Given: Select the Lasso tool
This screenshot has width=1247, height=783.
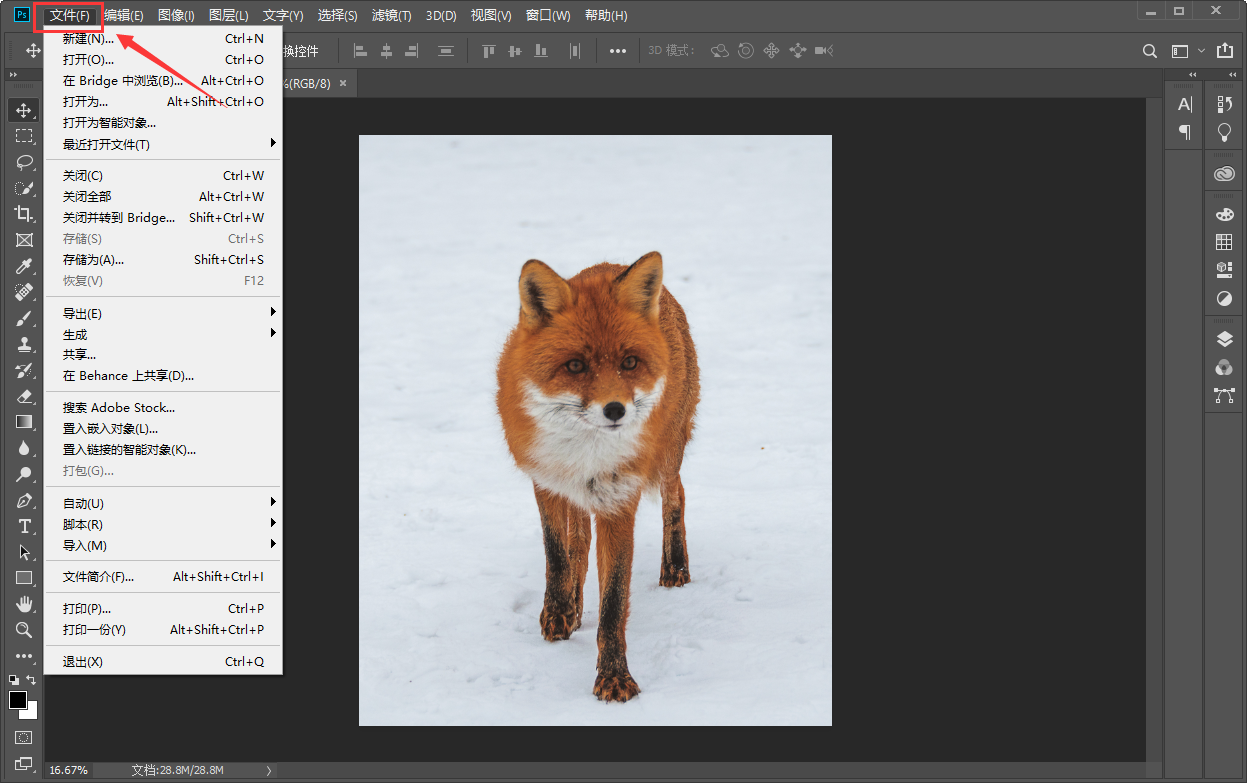Looking at the screenshot, I should point(24,162).
